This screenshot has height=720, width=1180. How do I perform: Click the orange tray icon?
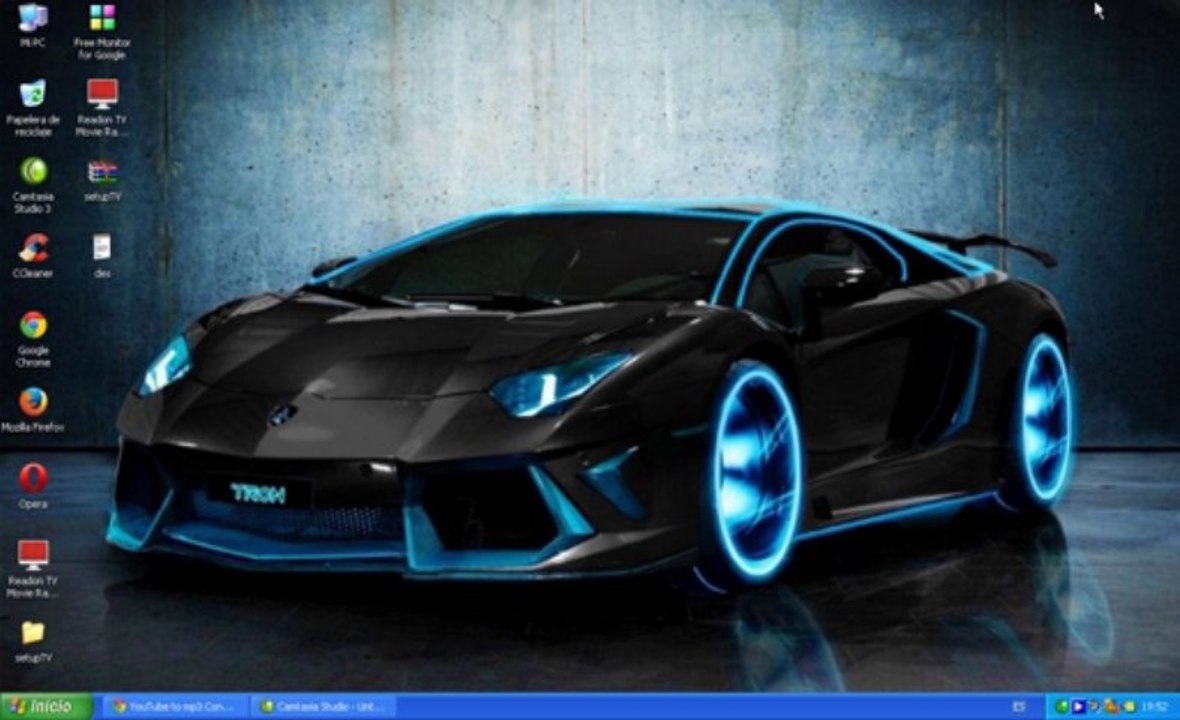click(x=1111, y=707)
